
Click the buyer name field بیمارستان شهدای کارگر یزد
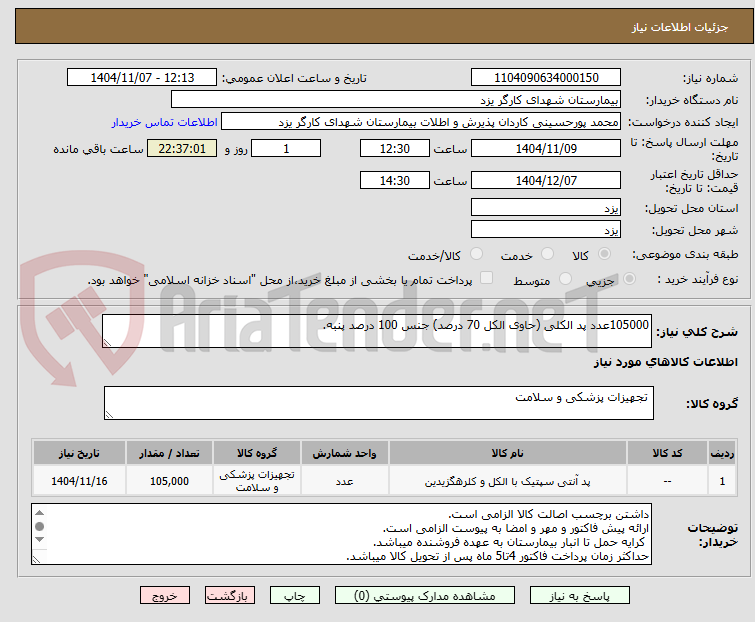coord(396,100)
